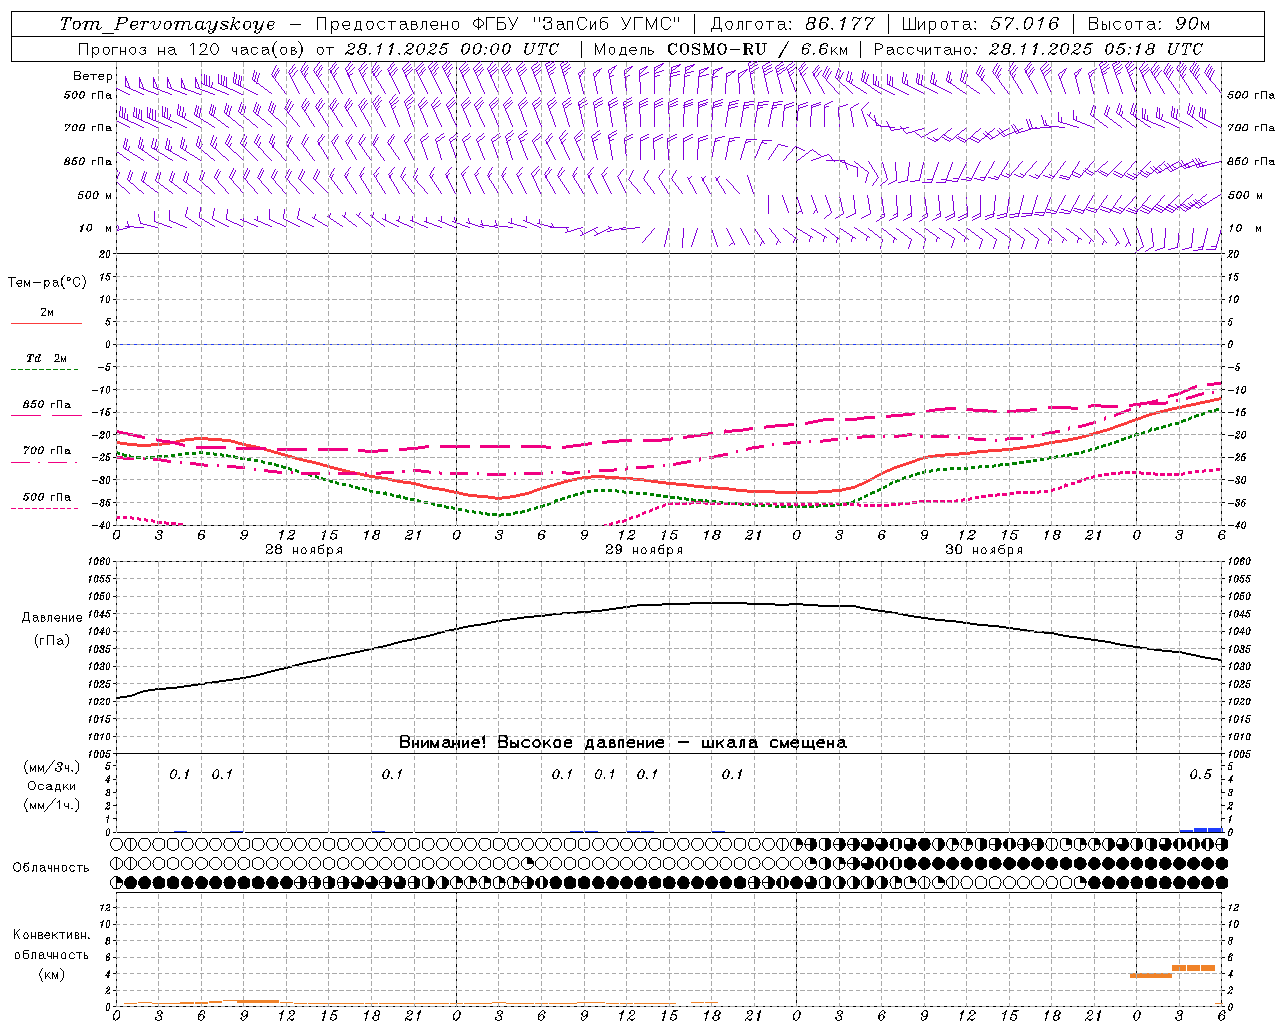Click the '(гПа)' unit under Давление
This screenshot has height=1024, width=1280.
pyautogui.click(x=52, y=640)
